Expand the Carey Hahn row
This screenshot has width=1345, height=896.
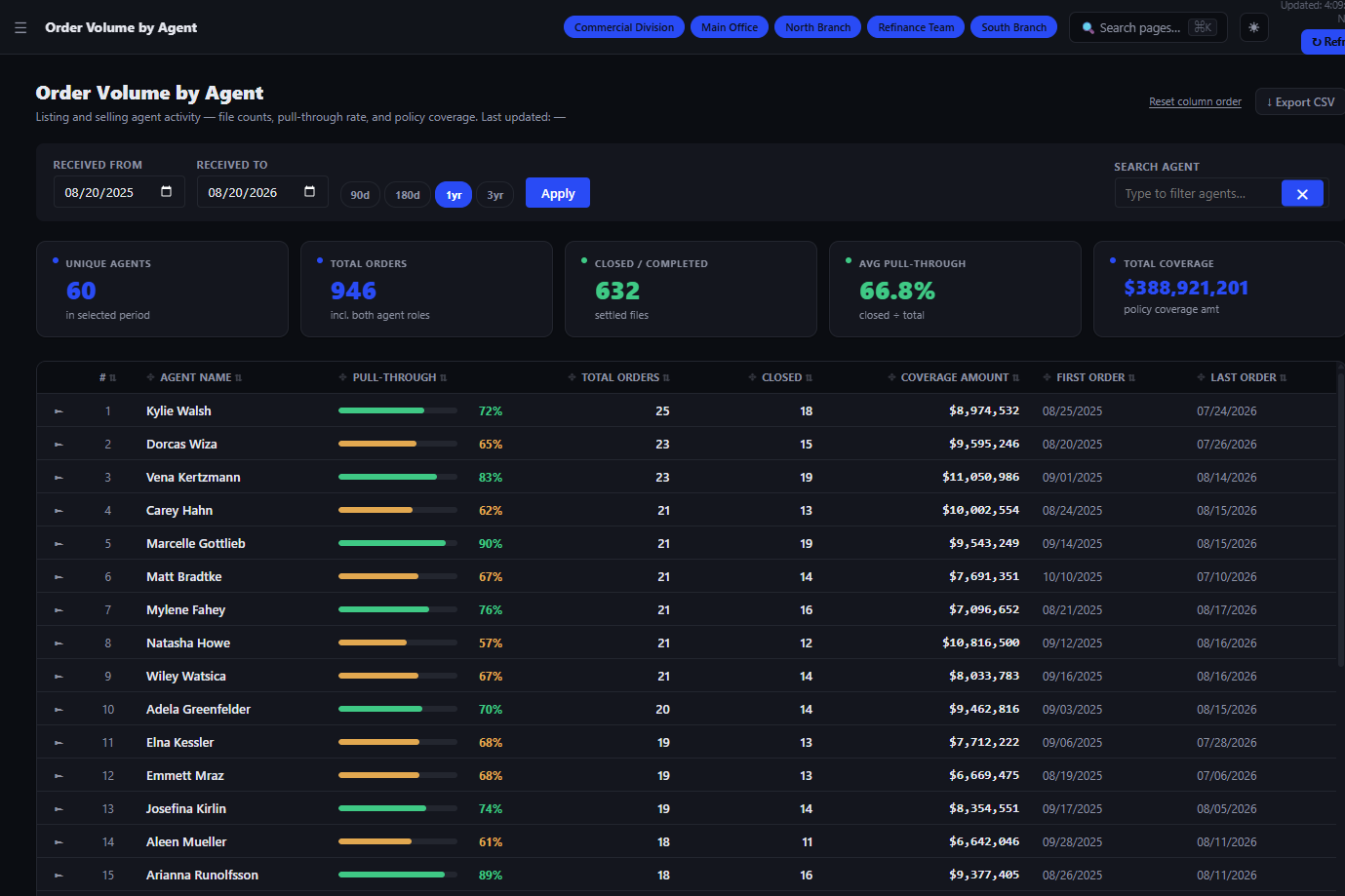(x=58, y=511)
